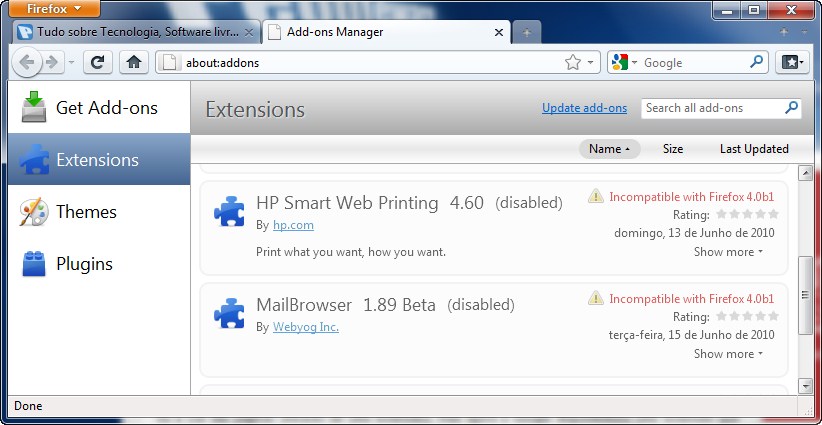The width and height of the screenshot is (822, 425).
Task: Open the URL bar history dropdown arrow
Action: coord(591,63)
